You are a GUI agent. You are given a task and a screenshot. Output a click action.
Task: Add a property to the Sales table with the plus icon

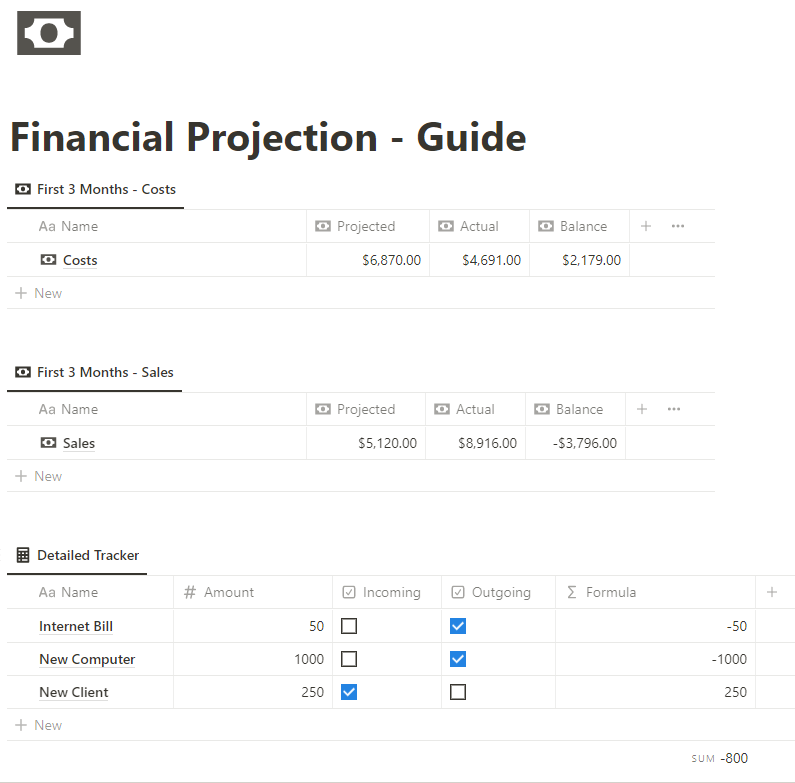(641, 409)
